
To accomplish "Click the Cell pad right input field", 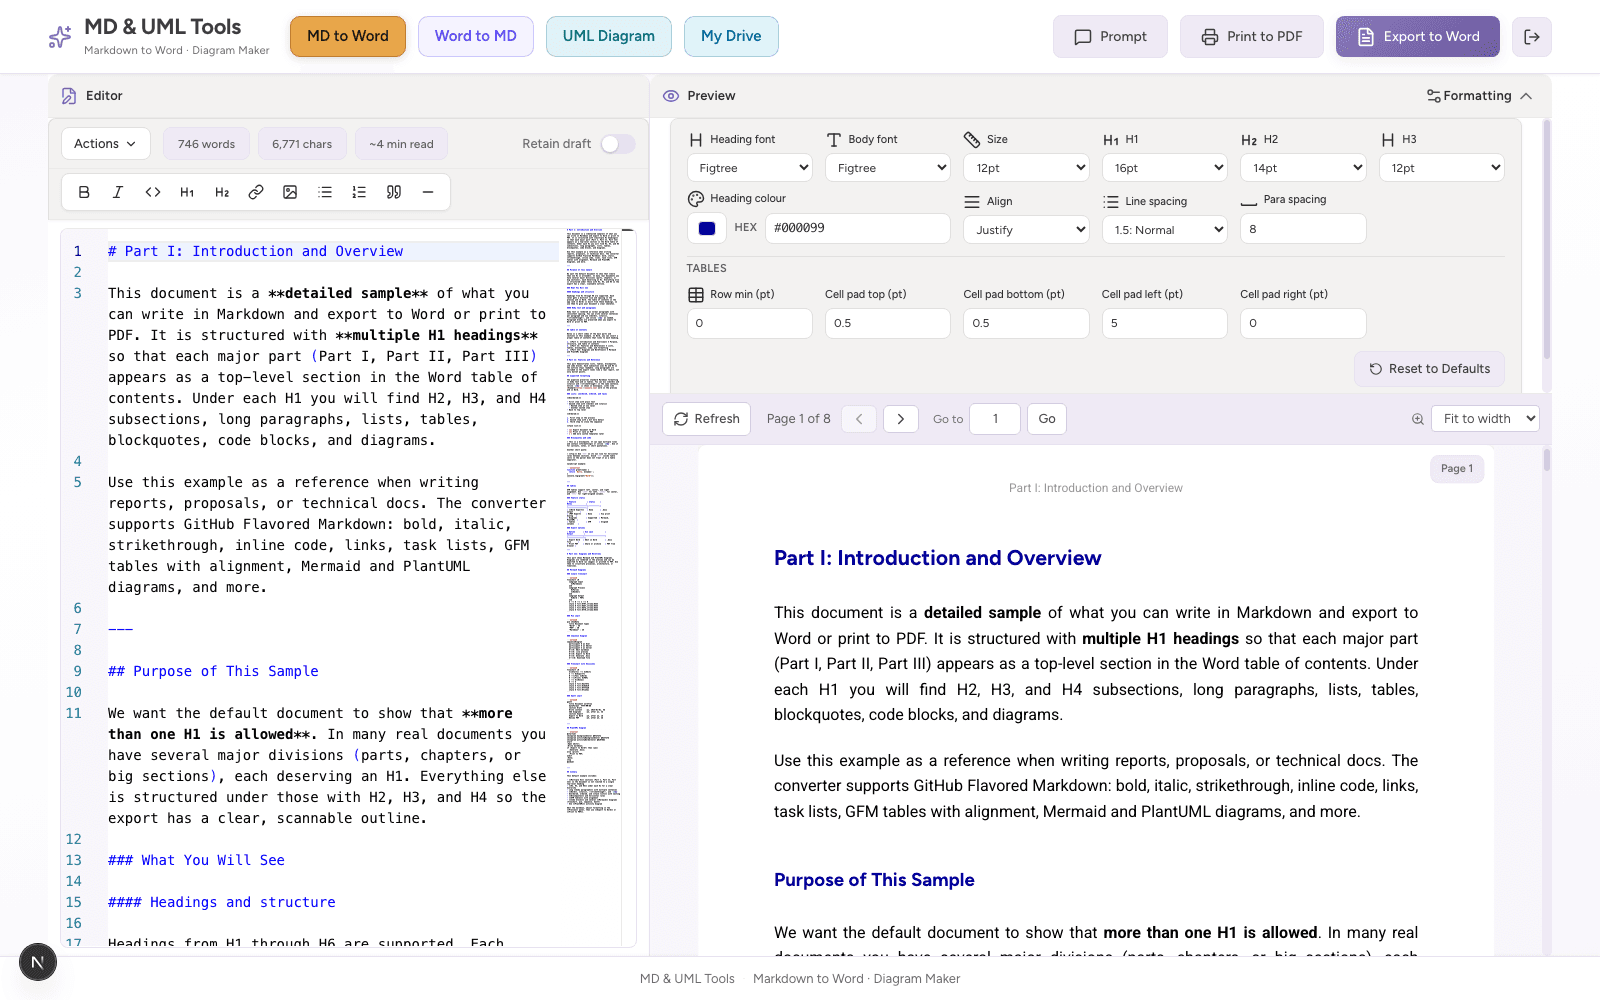I will [1303, 323].
